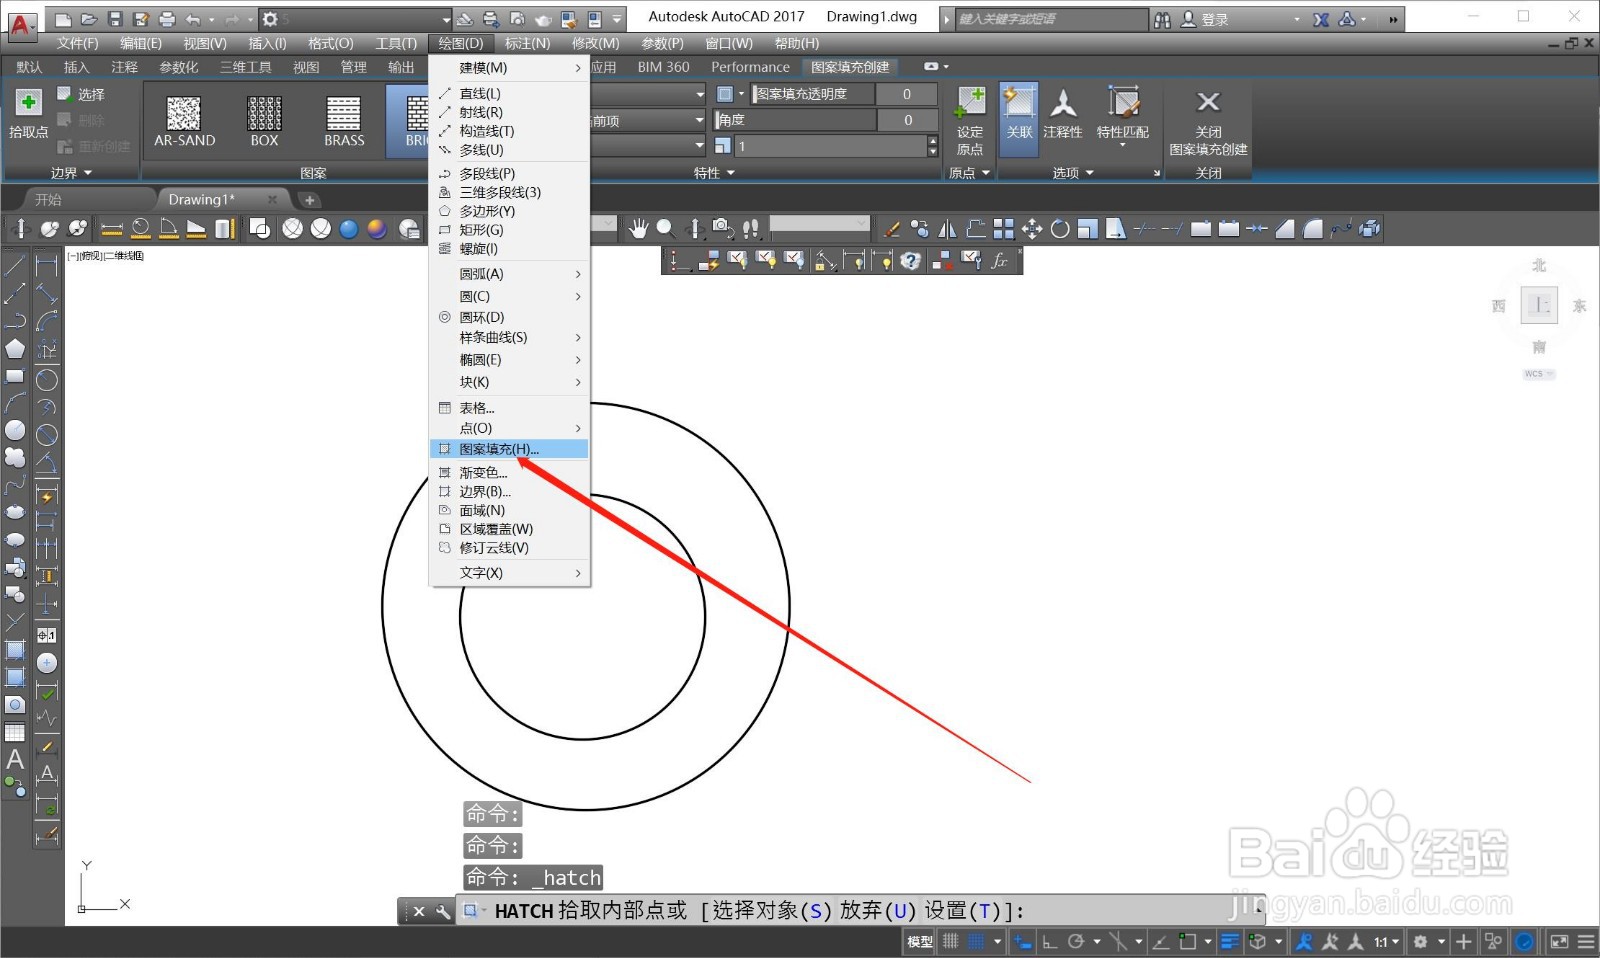Click the 图案填充(H)... menu entry

[509, 449]
